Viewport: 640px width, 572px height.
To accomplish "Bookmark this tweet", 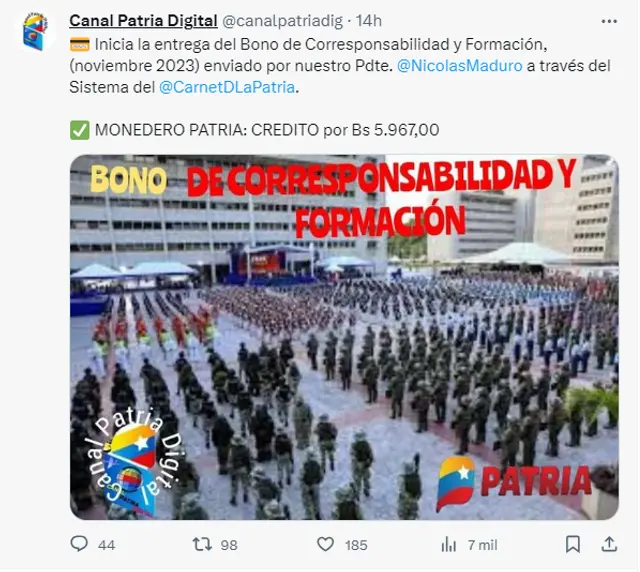I will (x=573, y=544).
